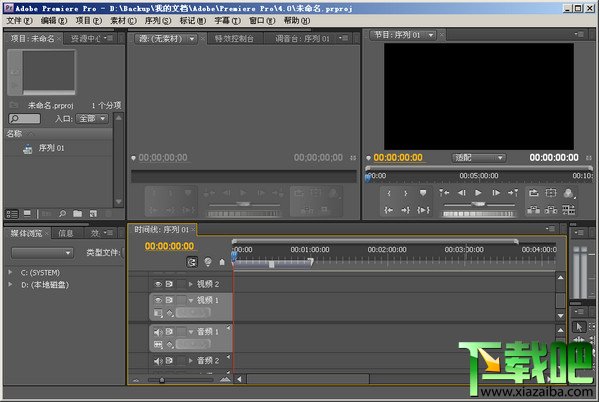The image size is (599, 402).
Task: Click the Extract button in Program monitor
Action: pyautogui.click(x=551, y=209)
